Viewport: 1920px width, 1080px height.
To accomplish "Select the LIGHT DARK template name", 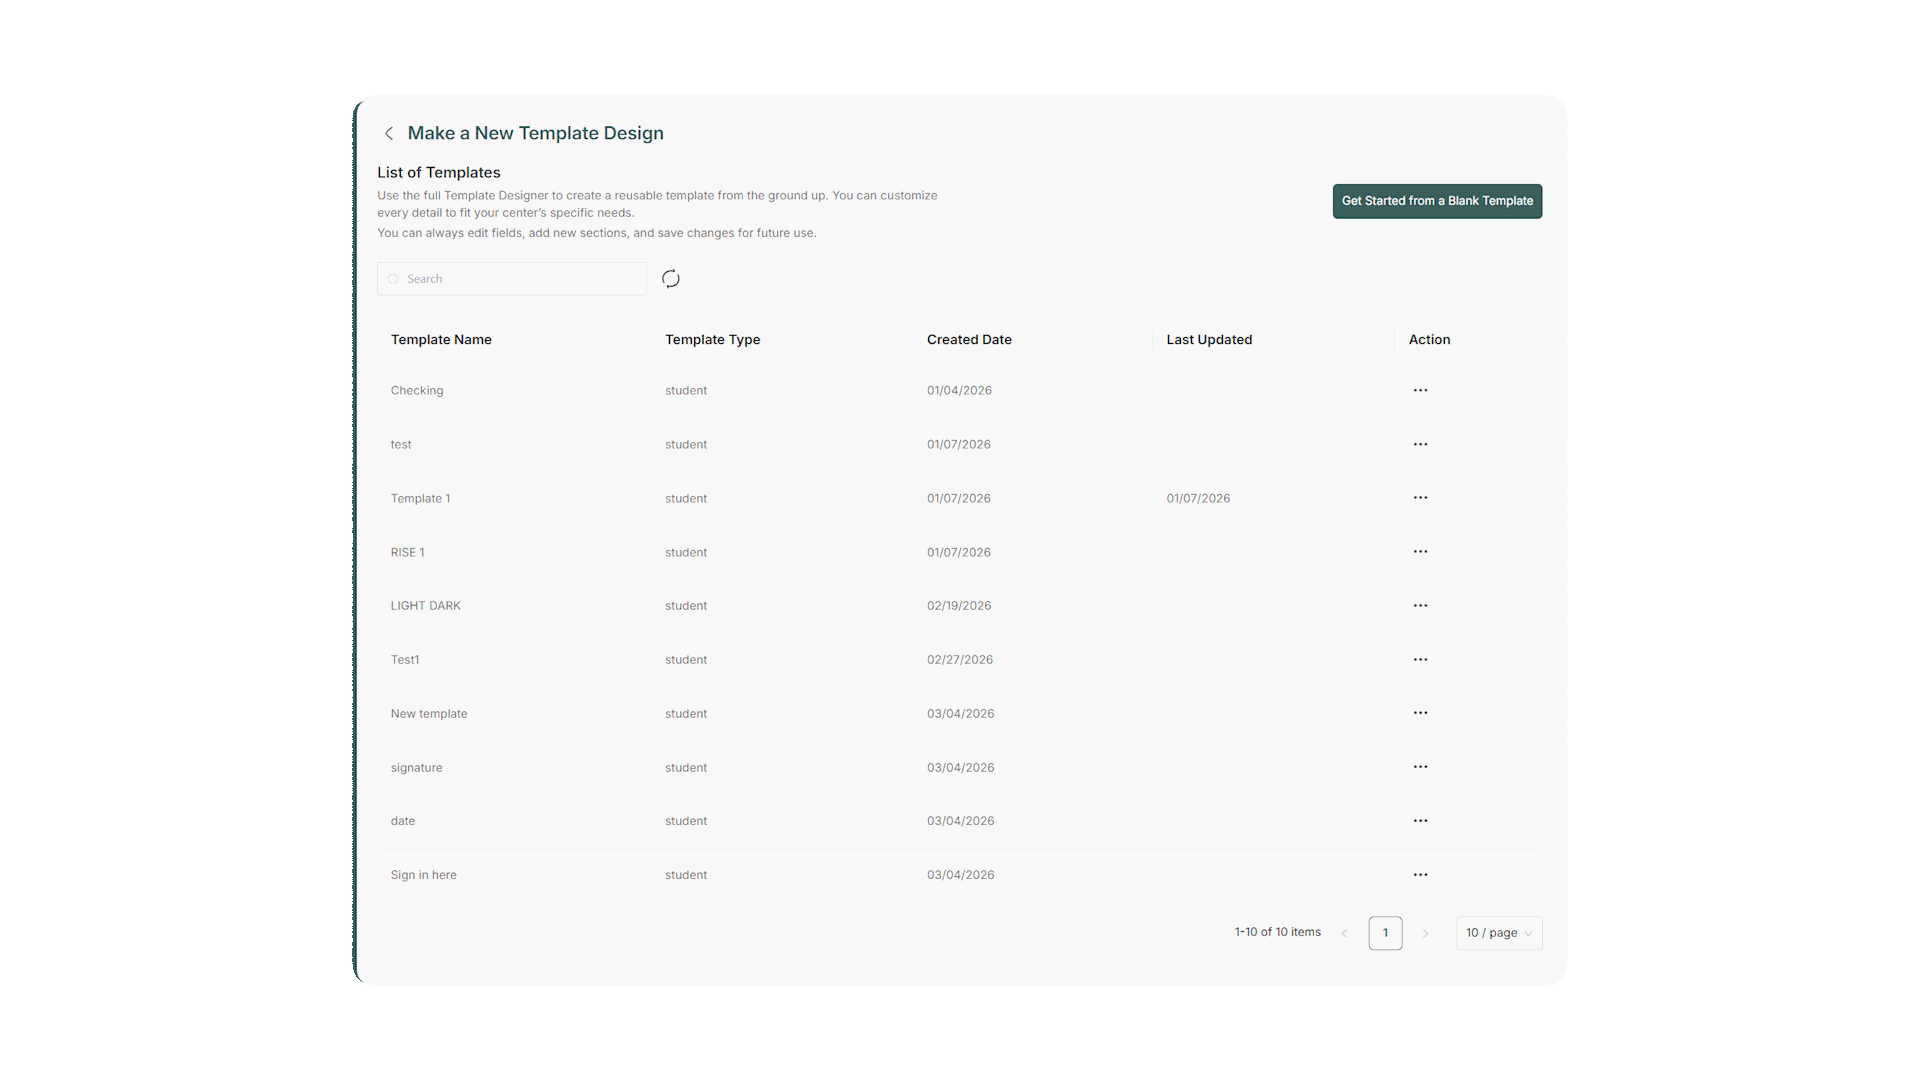I will (425, 606).
